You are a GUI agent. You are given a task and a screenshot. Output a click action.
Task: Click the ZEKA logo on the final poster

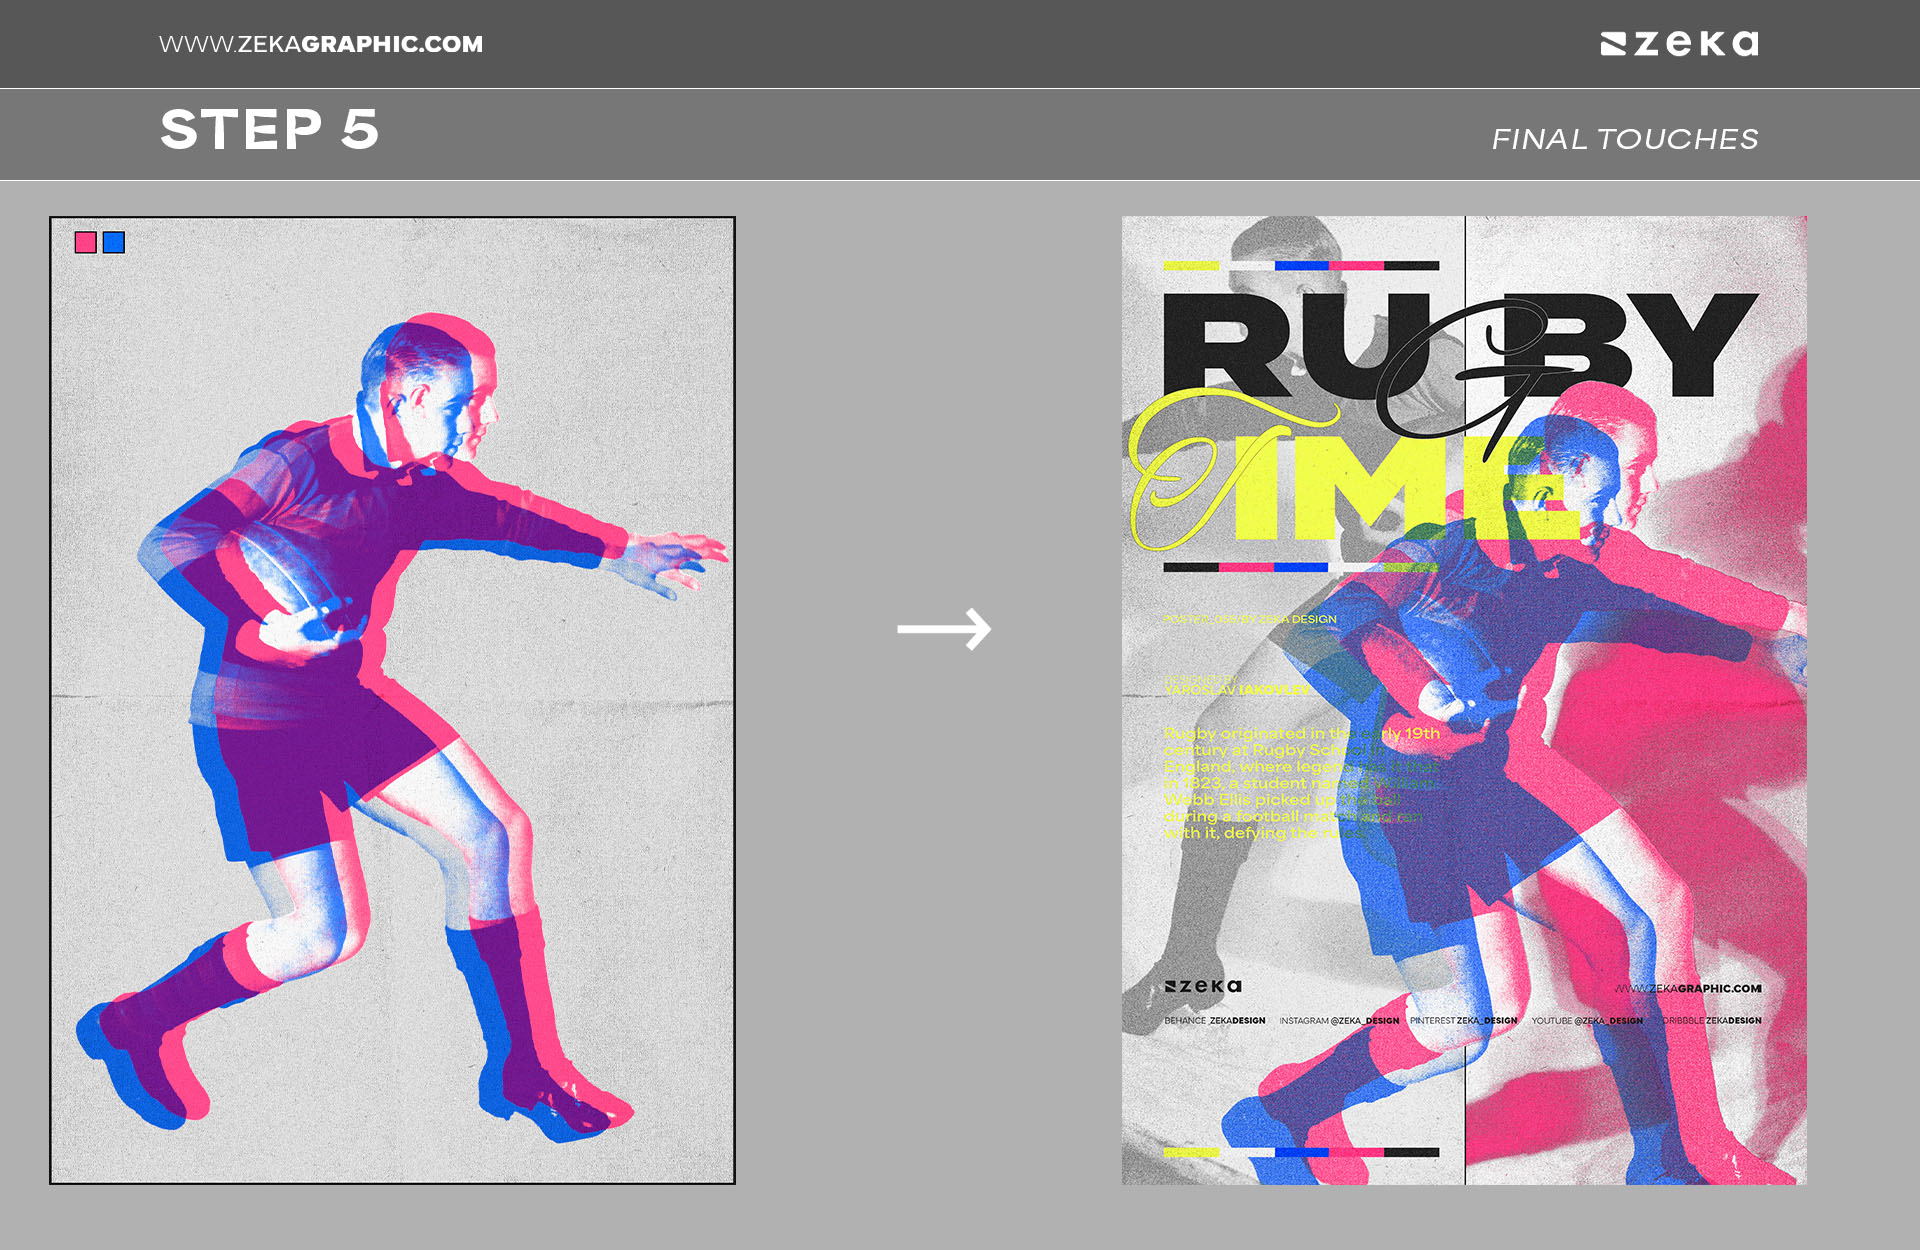1203,985
